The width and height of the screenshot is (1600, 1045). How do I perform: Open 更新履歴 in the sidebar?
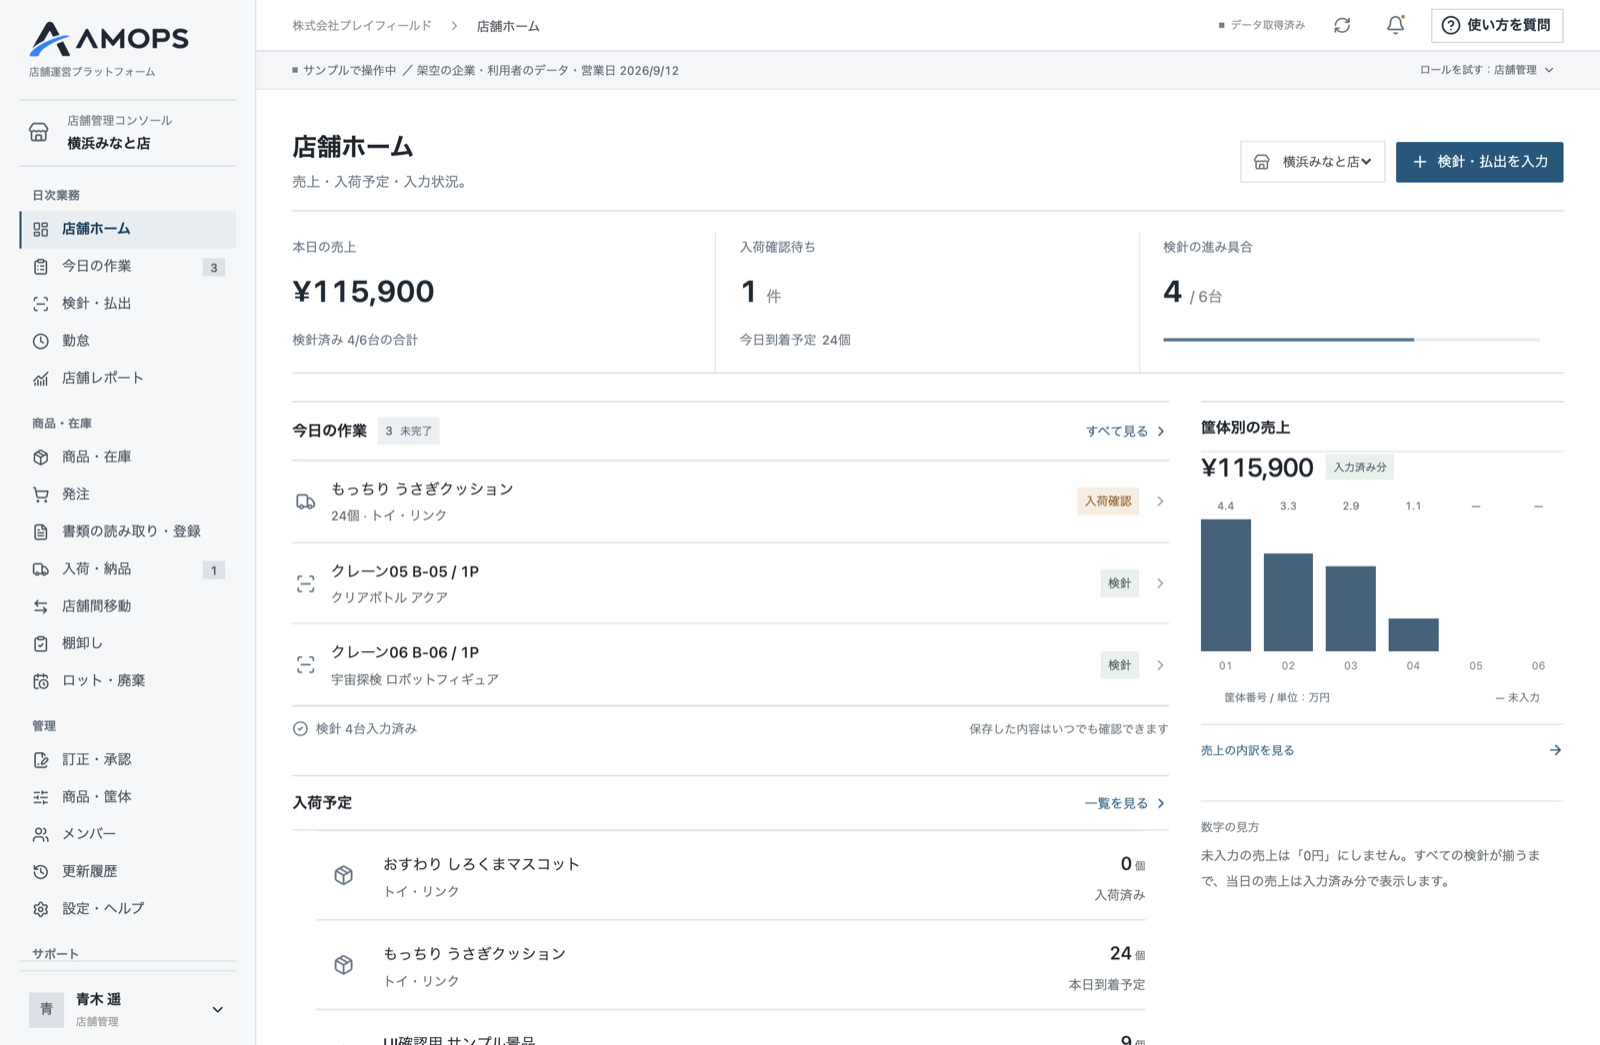tap(128, 872)
